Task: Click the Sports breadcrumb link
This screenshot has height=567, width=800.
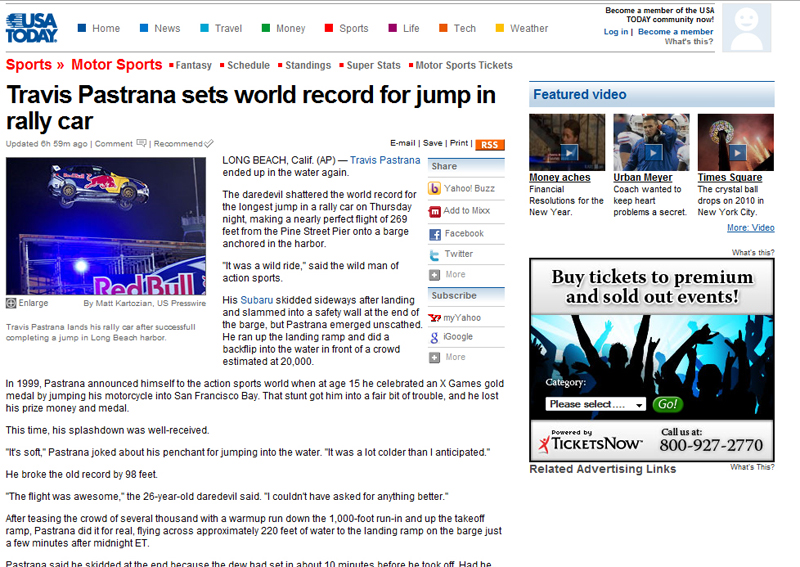Action: point(29,65)
